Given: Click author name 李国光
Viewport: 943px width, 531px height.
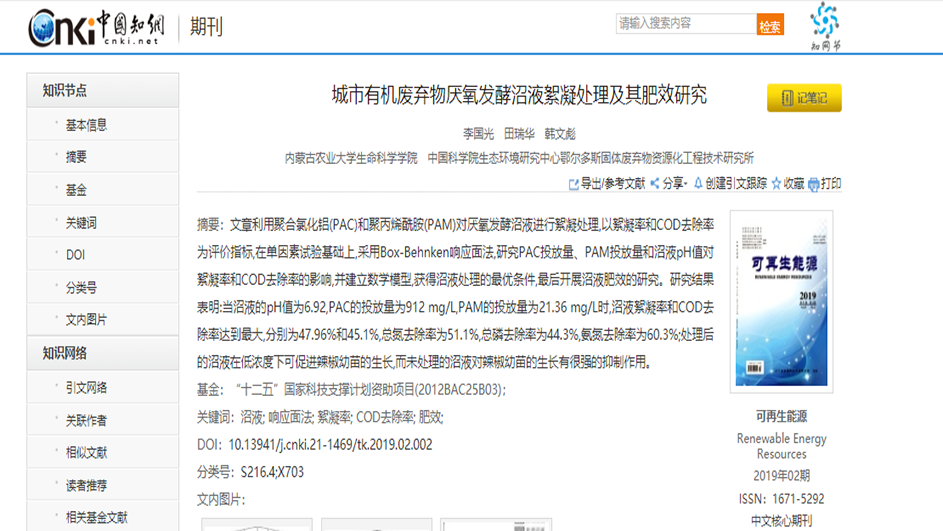Looking at the screenshot, I should [x=478, y=134].
